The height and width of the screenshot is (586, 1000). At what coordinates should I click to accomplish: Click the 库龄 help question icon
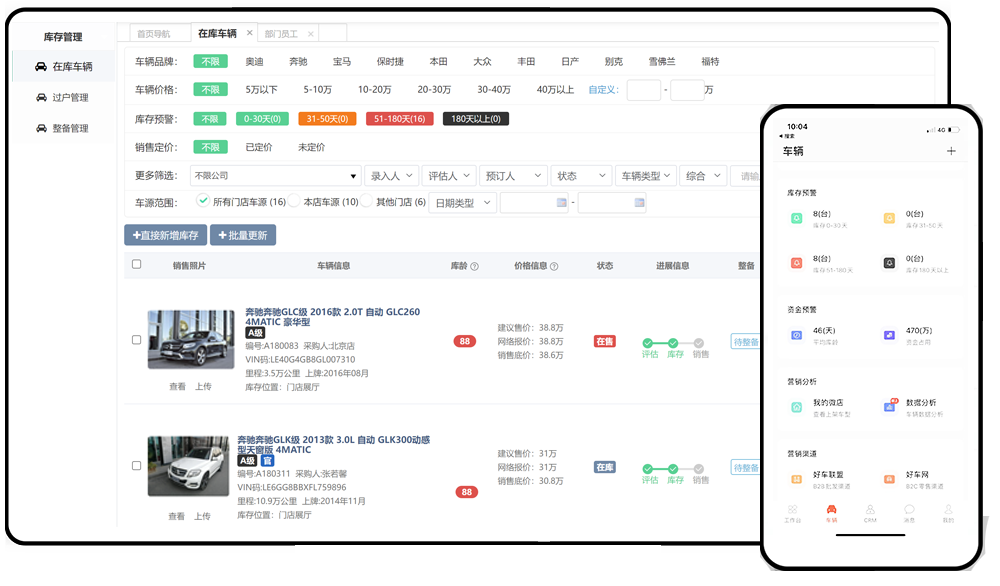(474, 267)
